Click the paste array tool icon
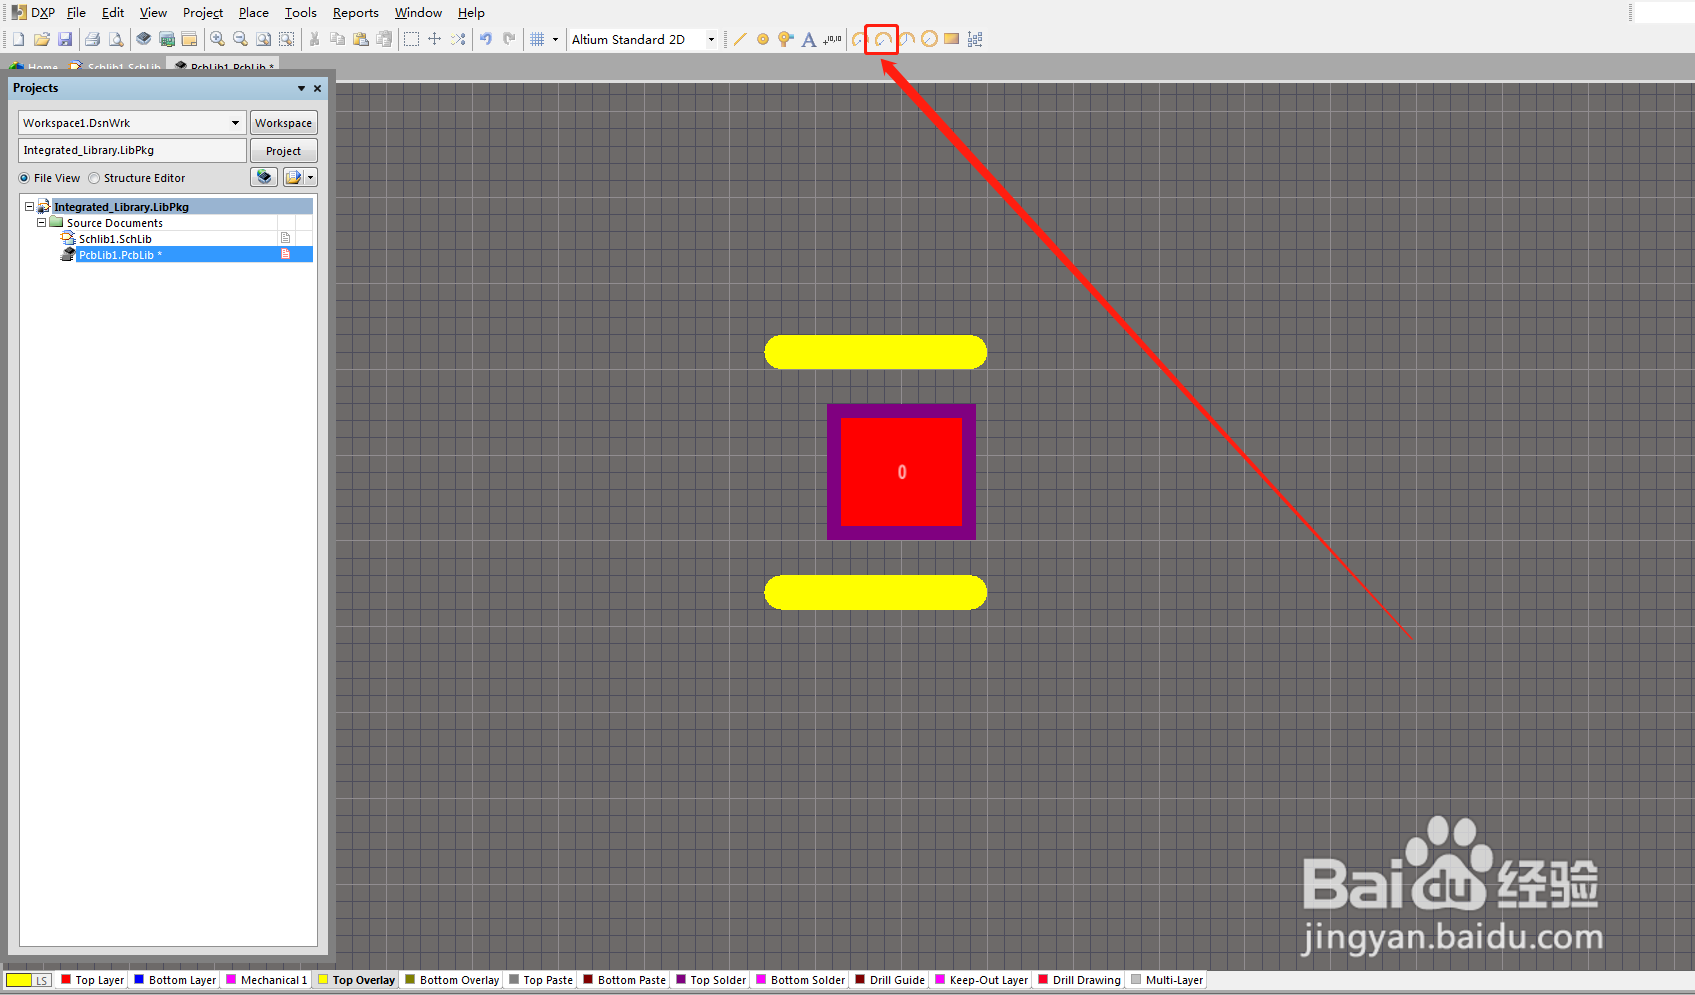 [x=975, y=39]
